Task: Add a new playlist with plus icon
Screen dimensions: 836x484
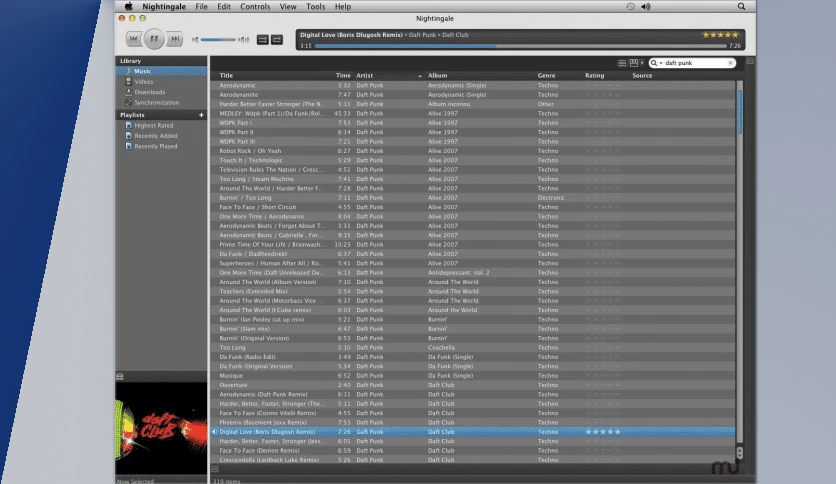Action: point(201,115)
